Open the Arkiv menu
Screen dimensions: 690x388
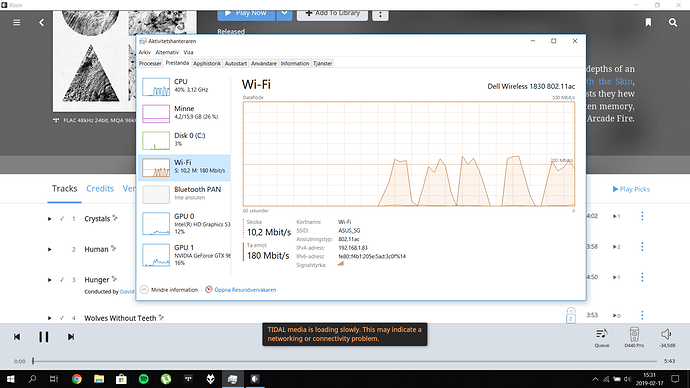coord(145,52)
